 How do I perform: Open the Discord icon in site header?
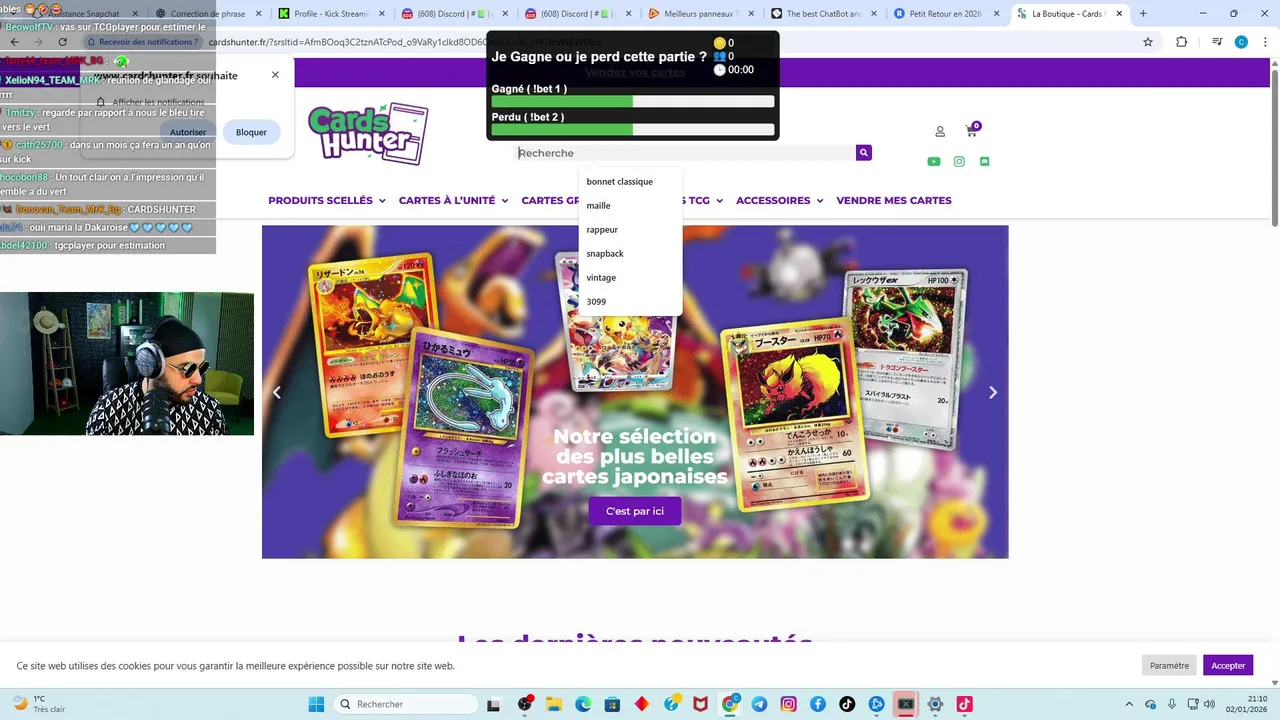(x=984, y=161)
